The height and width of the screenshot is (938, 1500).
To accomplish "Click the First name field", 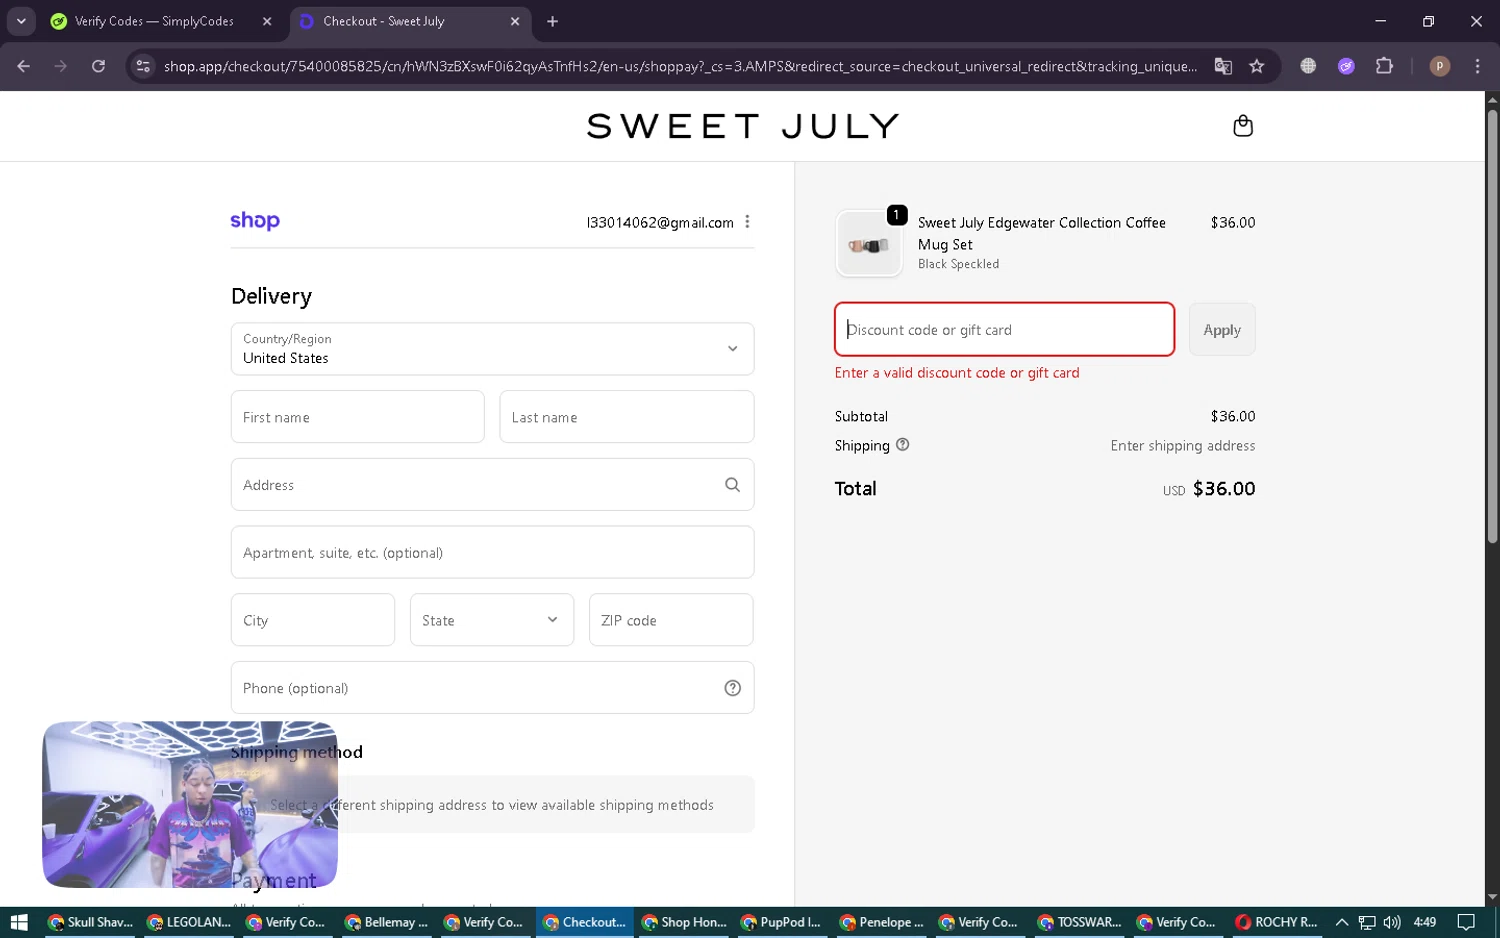I will [x=357, y=417].
